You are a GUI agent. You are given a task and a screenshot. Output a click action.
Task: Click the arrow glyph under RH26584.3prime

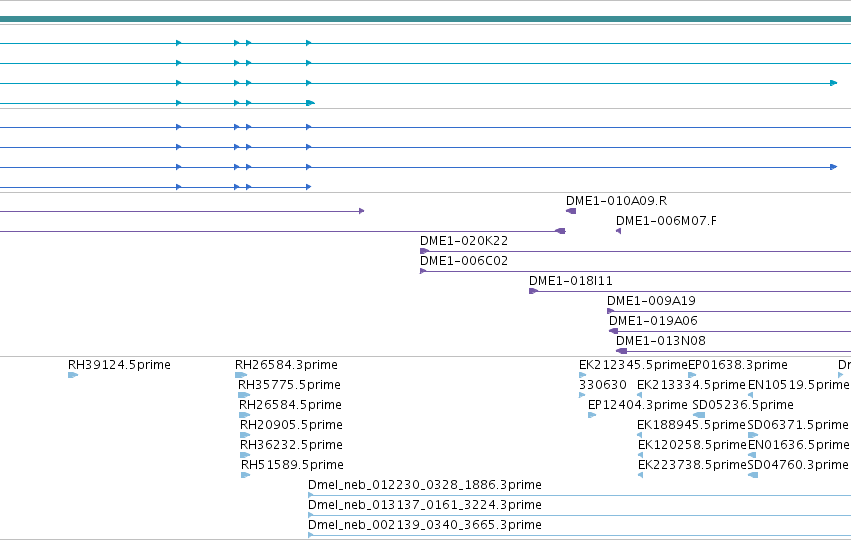pyautogui.click(x=241, y=375)
